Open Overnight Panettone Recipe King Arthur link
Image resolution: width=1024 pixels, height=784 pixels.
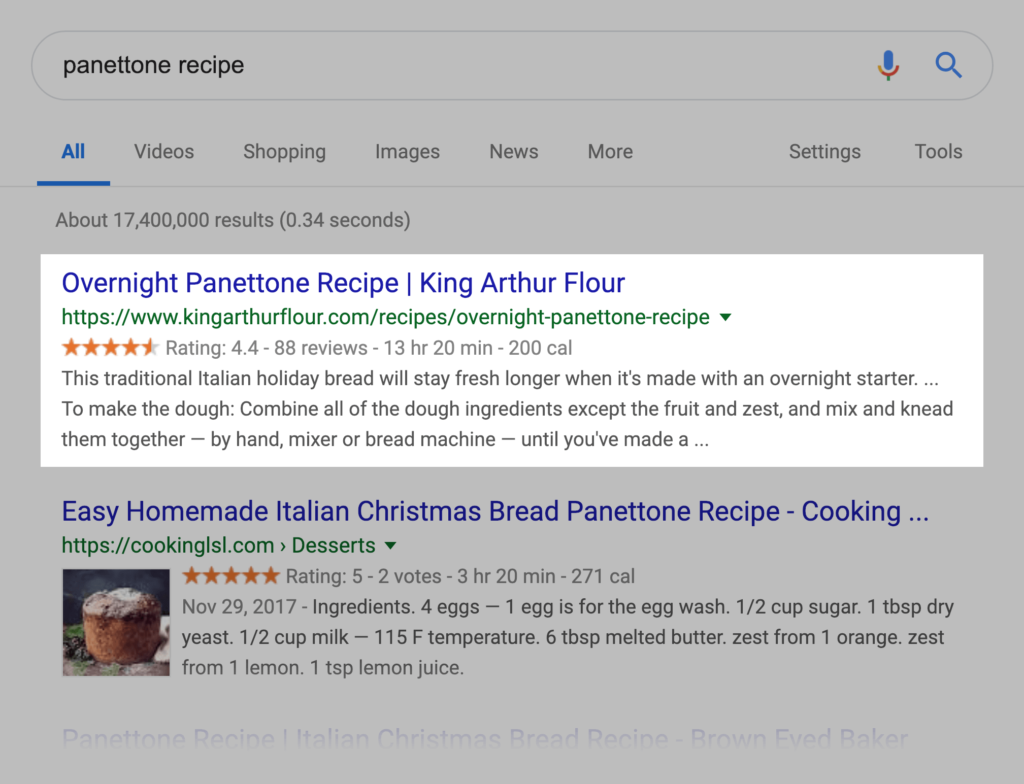(343, 283)
